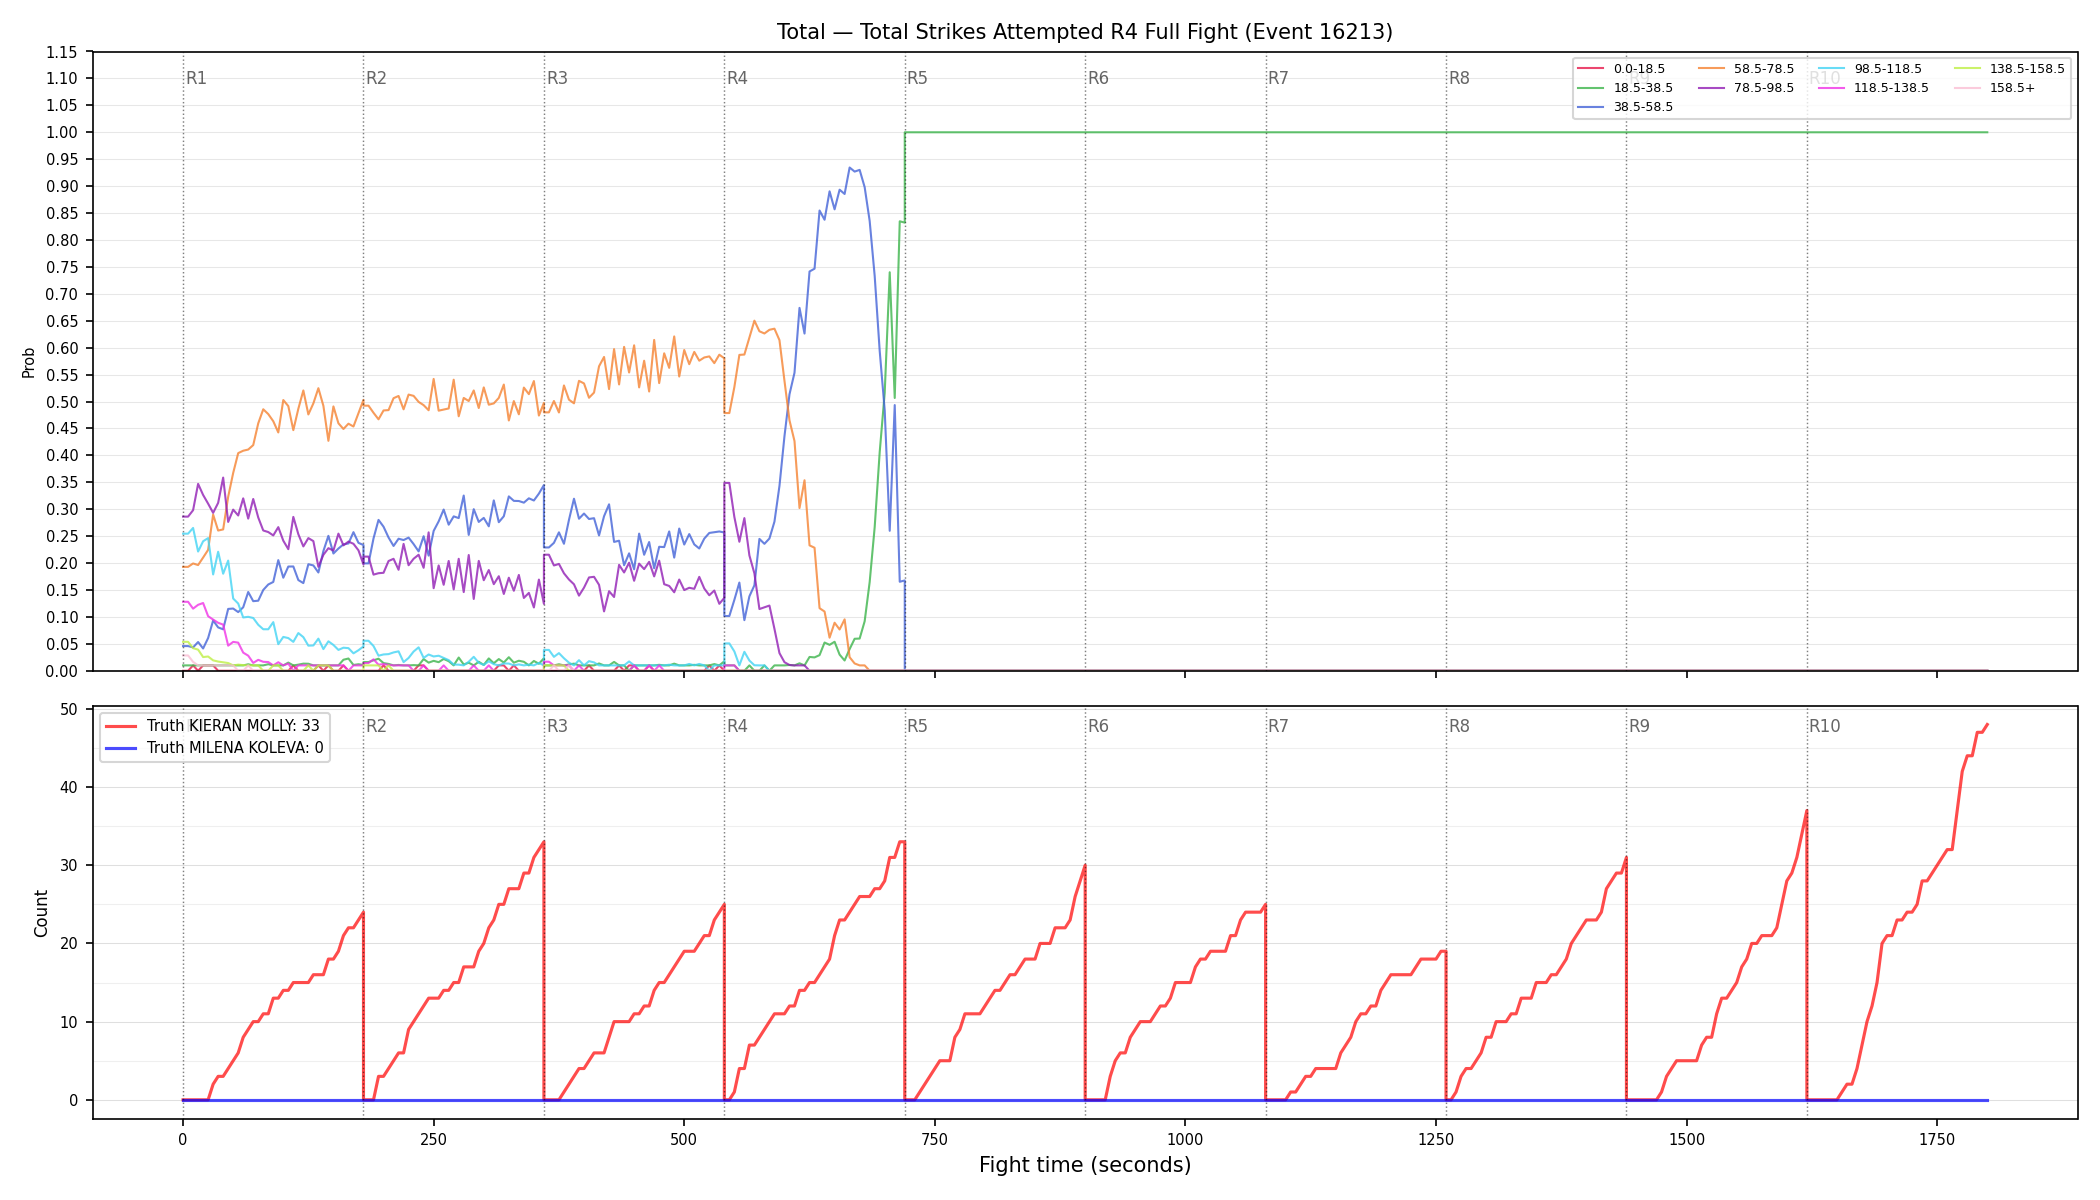This screenshot has width=2100, height=1200.
Task: Click the R9 round label in the Count plot
Action: tap(1639, 726)
